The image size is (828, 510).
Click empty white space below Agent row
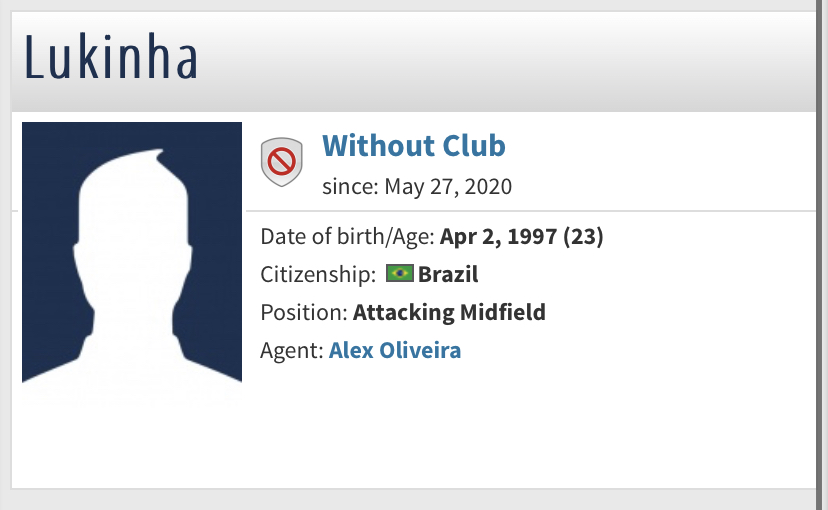(x=530, y=430)
